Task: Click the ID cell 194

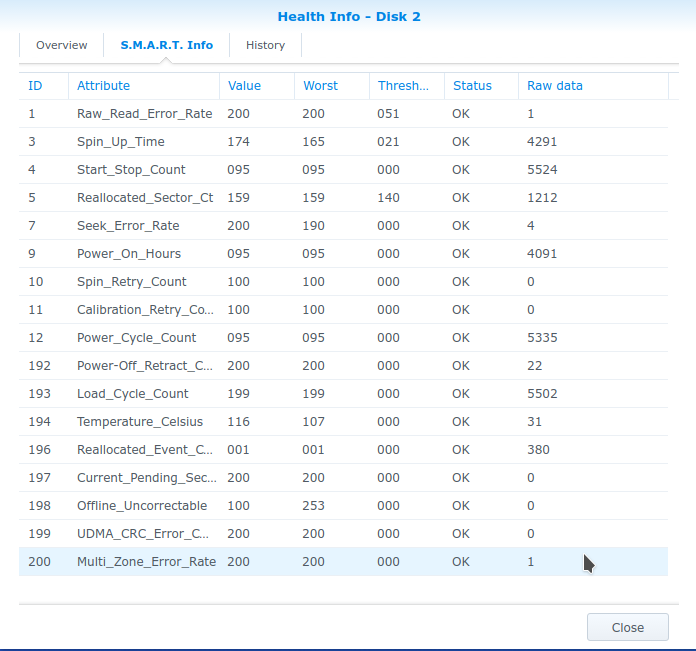Action: [x=39, y=421]
